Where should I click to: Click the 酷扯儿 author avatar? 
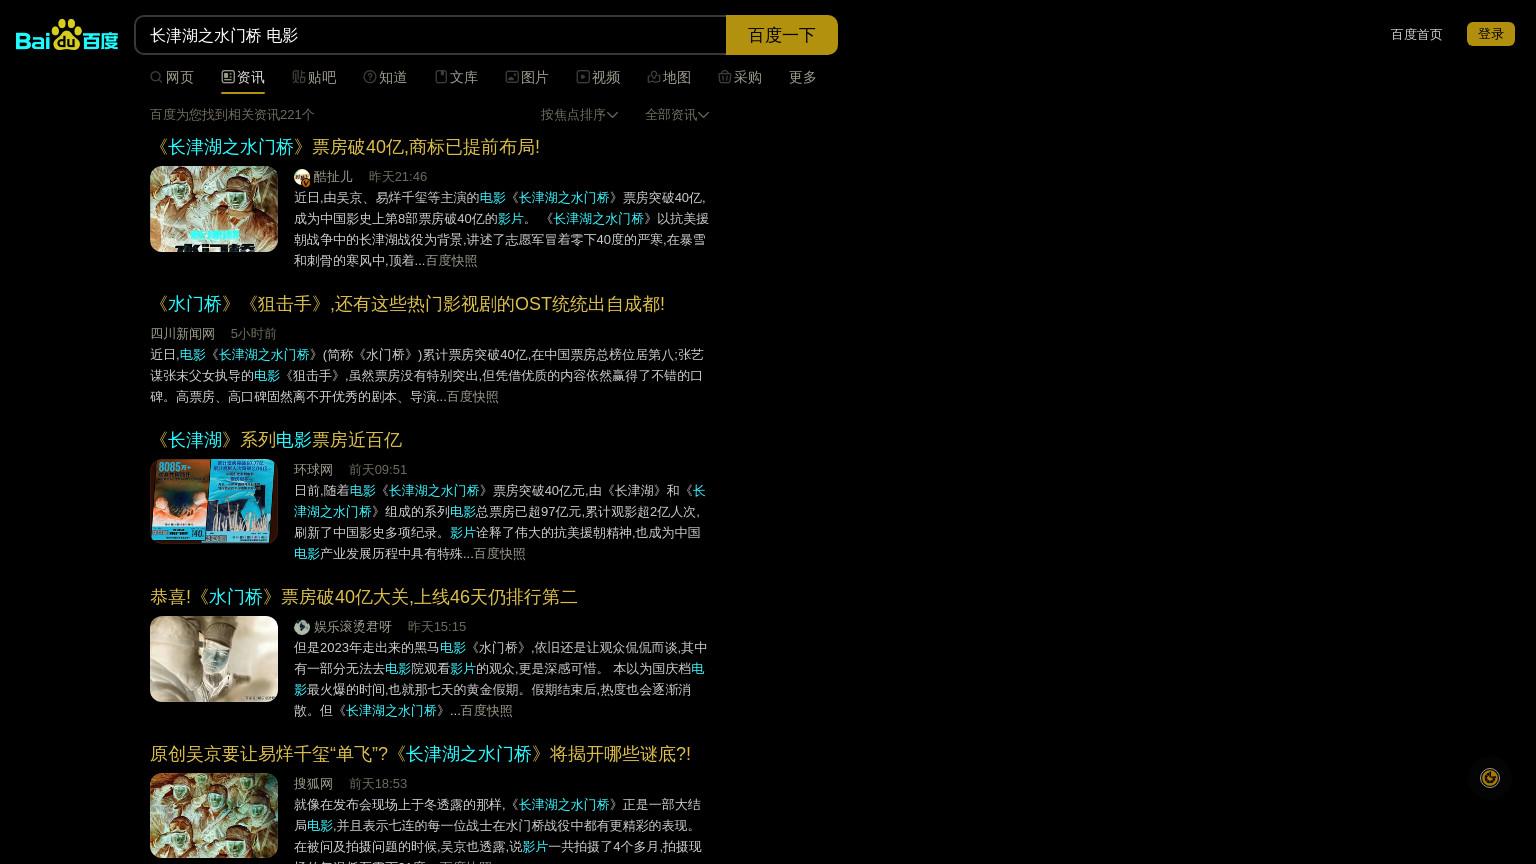[302, 177]
